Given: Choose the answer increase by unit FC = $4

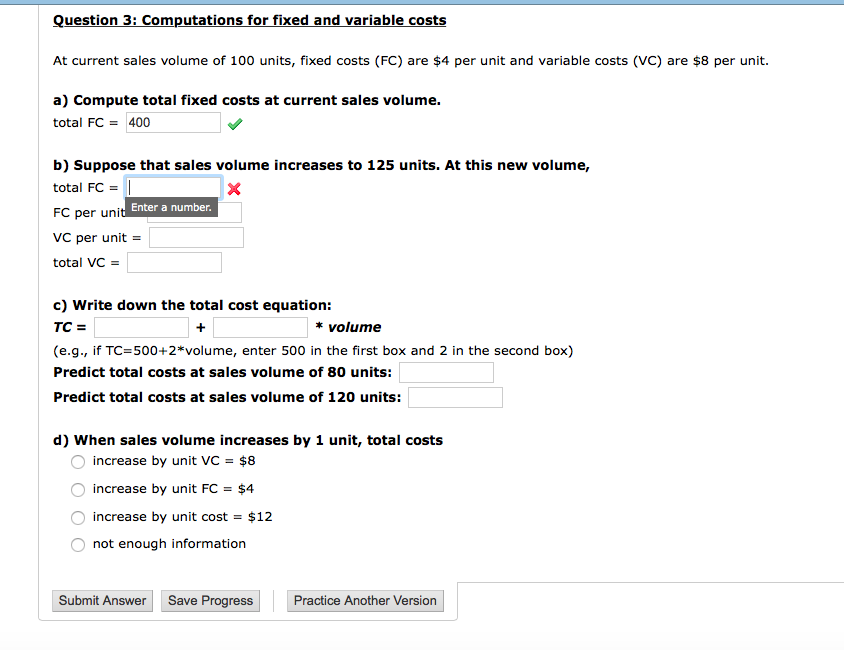Looking at the screenshot, I should 78,490.
